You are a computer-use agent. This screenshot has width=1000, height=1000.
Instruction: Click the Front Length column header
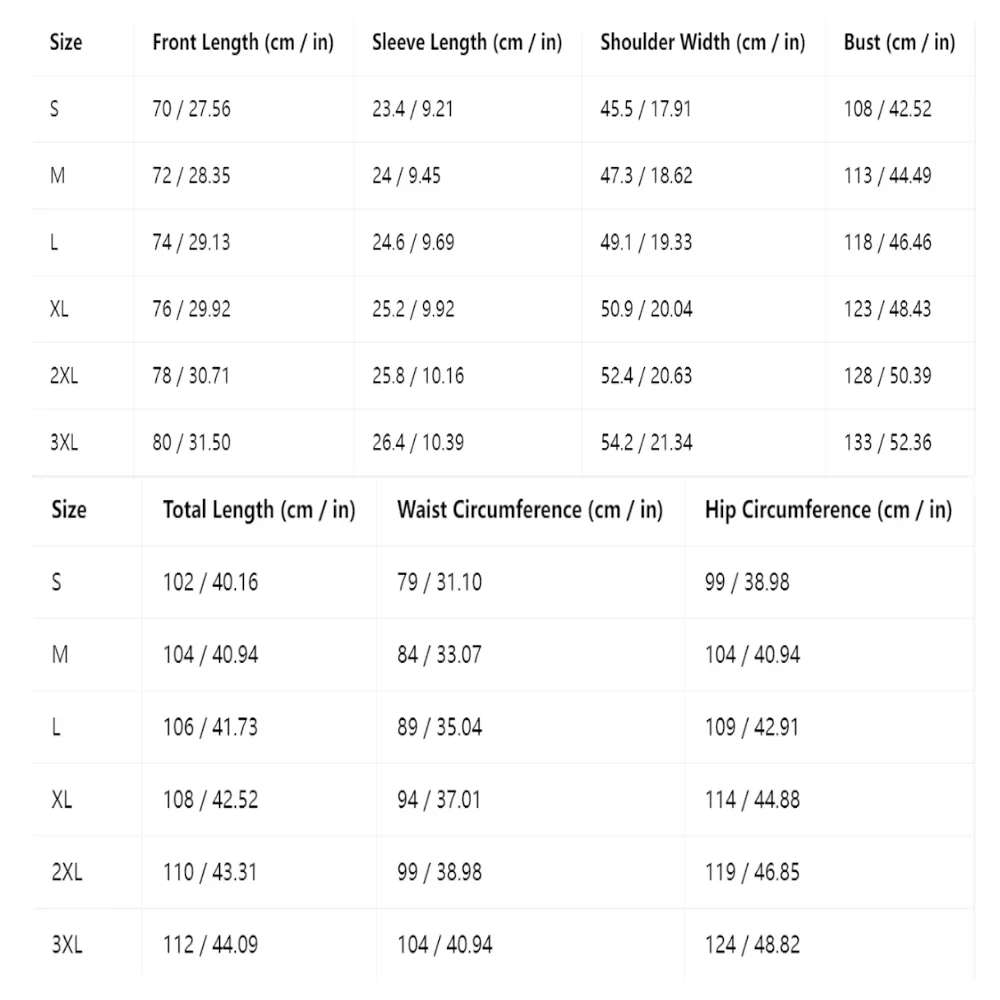(243, 43)
